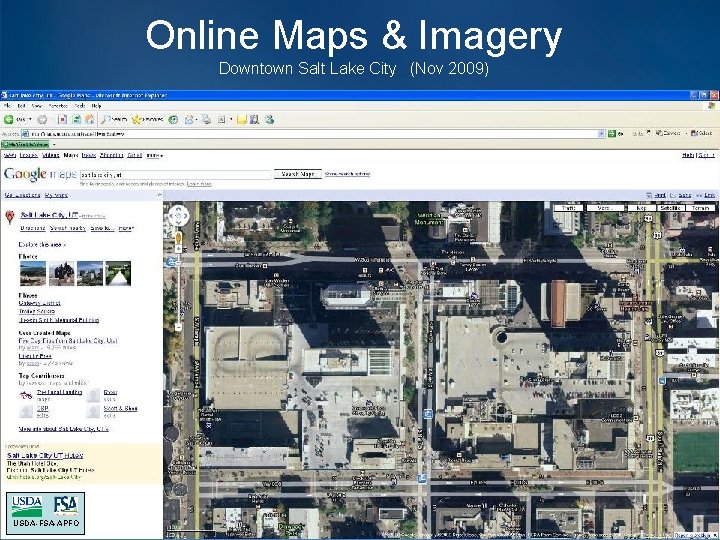Open the first photo thumbnail under Photos
Viewport: 720px width, 540px height.
point(33,273)
